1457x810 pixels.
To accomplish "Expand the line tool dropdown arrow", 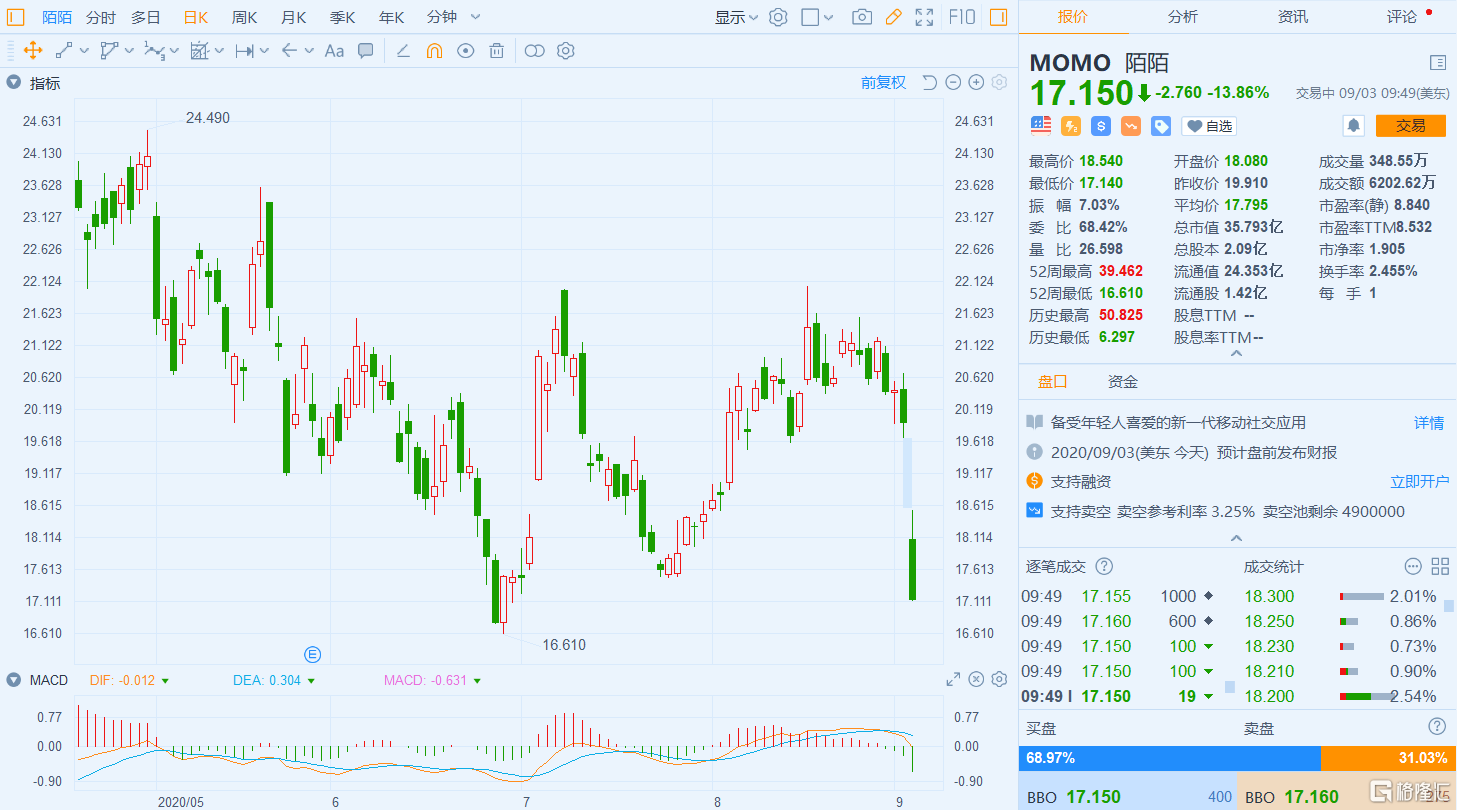I will 84,50.
